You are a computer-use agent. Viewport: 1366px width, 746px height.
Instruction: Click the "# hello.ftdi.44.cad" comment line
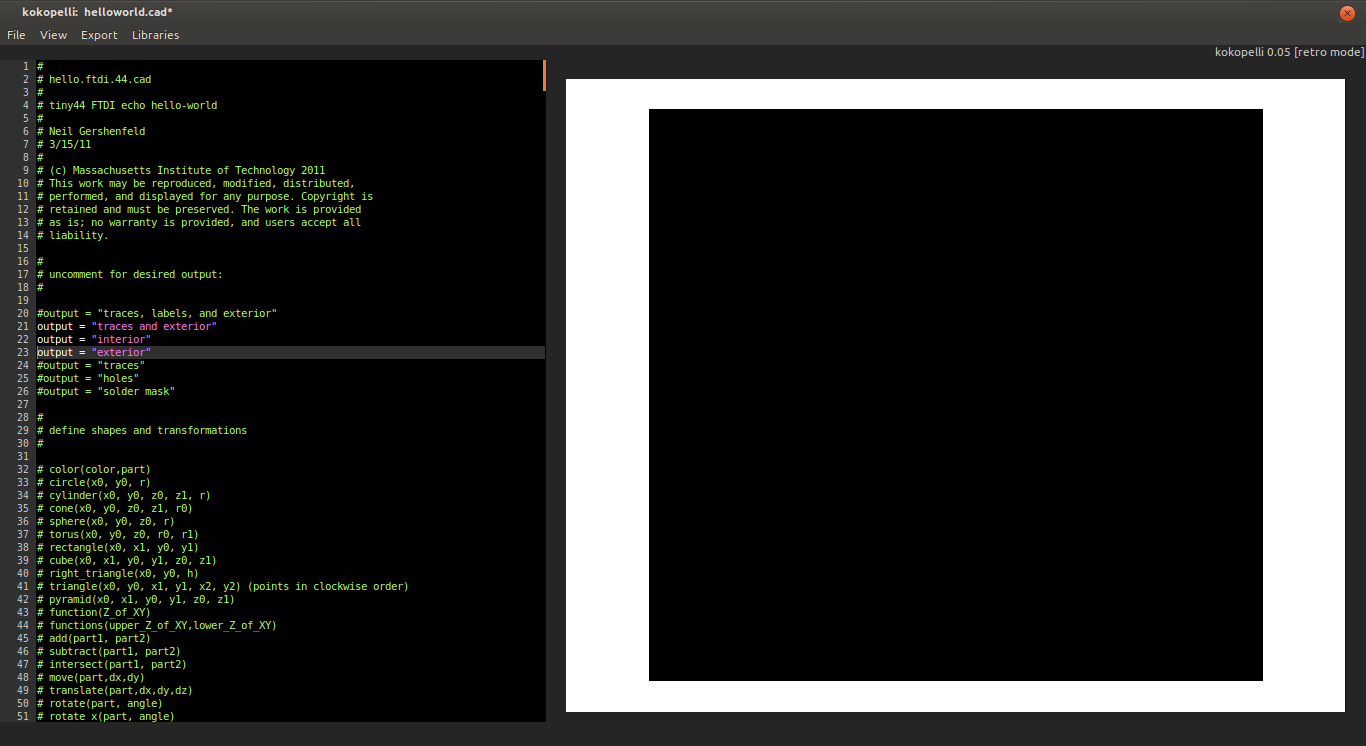pyautogui.click(x=94, y=79)
